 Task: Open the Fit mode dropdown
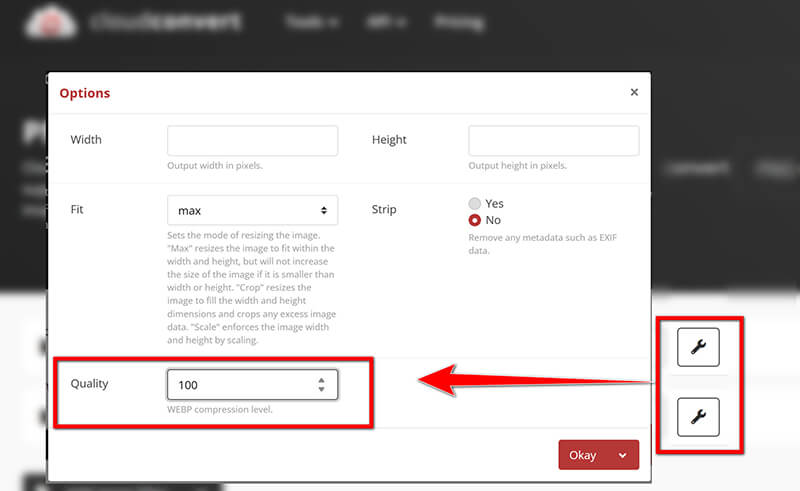click(x=252, y=211)
